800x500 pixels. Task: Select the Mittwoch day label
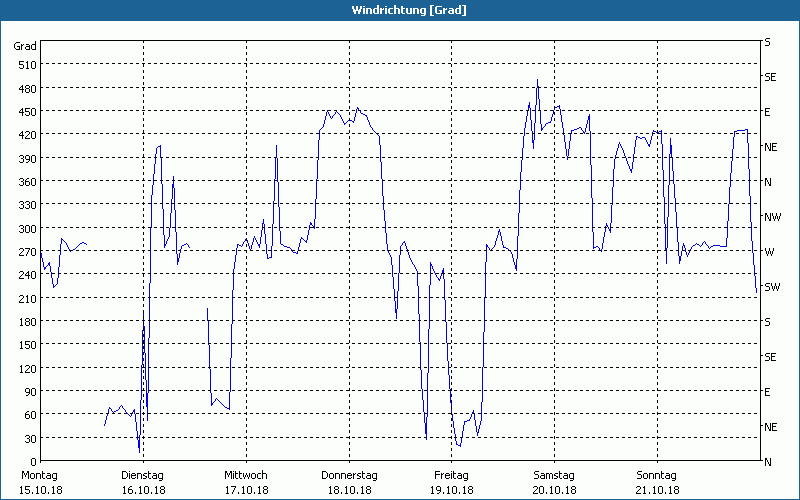246,475
